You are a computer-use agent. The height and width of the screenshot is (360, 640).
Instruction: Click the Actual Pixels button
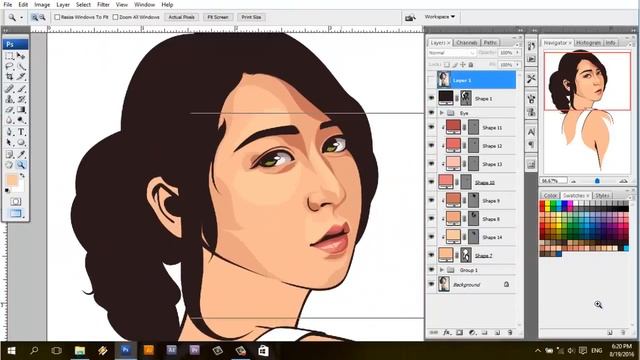click(181, 17)
